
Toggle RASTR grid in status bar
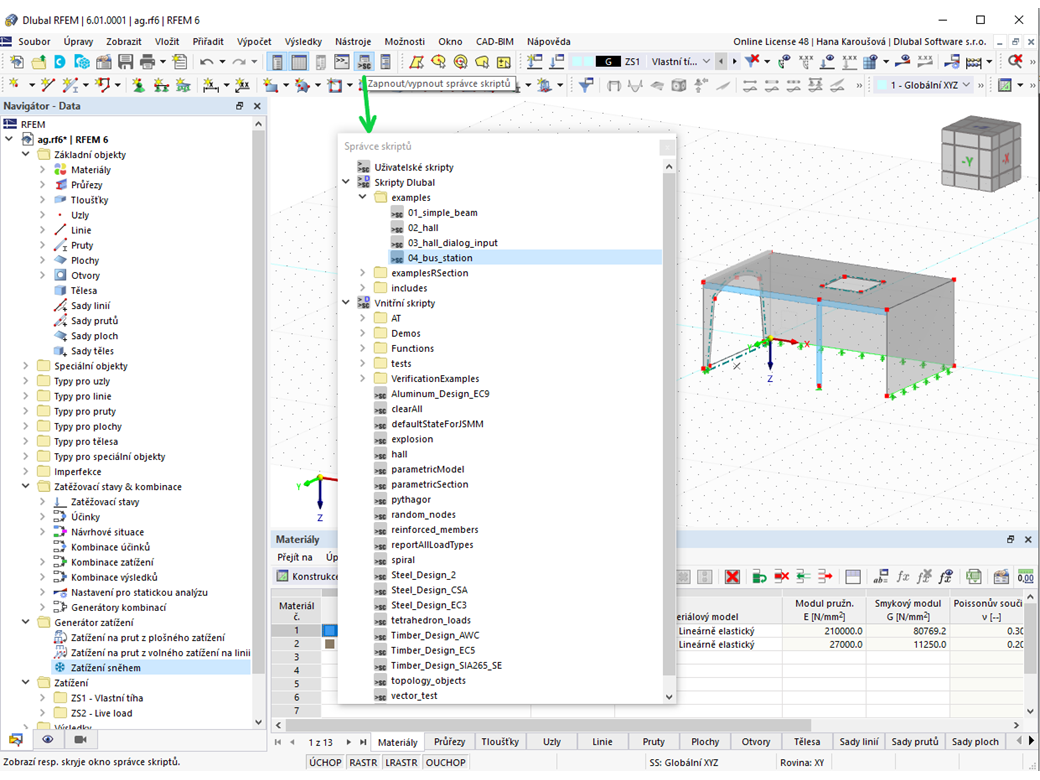coord(363,763)
